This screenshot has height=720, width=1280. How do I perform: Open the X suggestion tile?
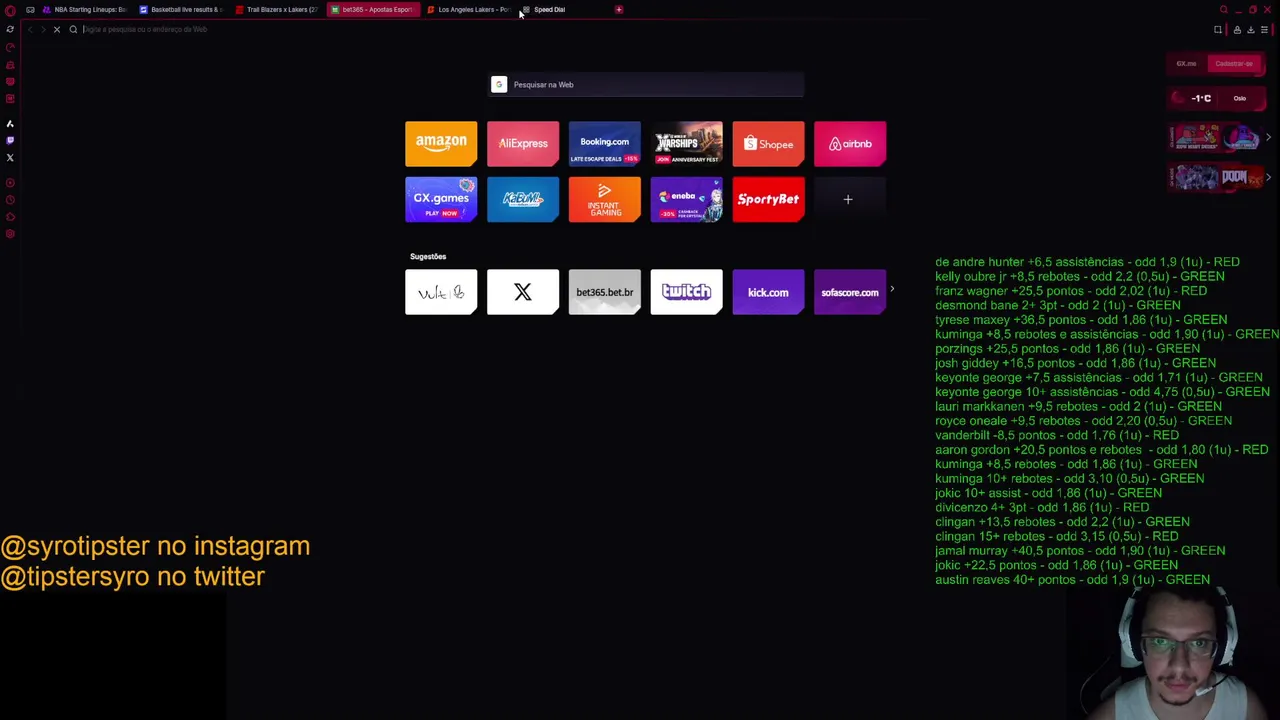tap(523, 292)
